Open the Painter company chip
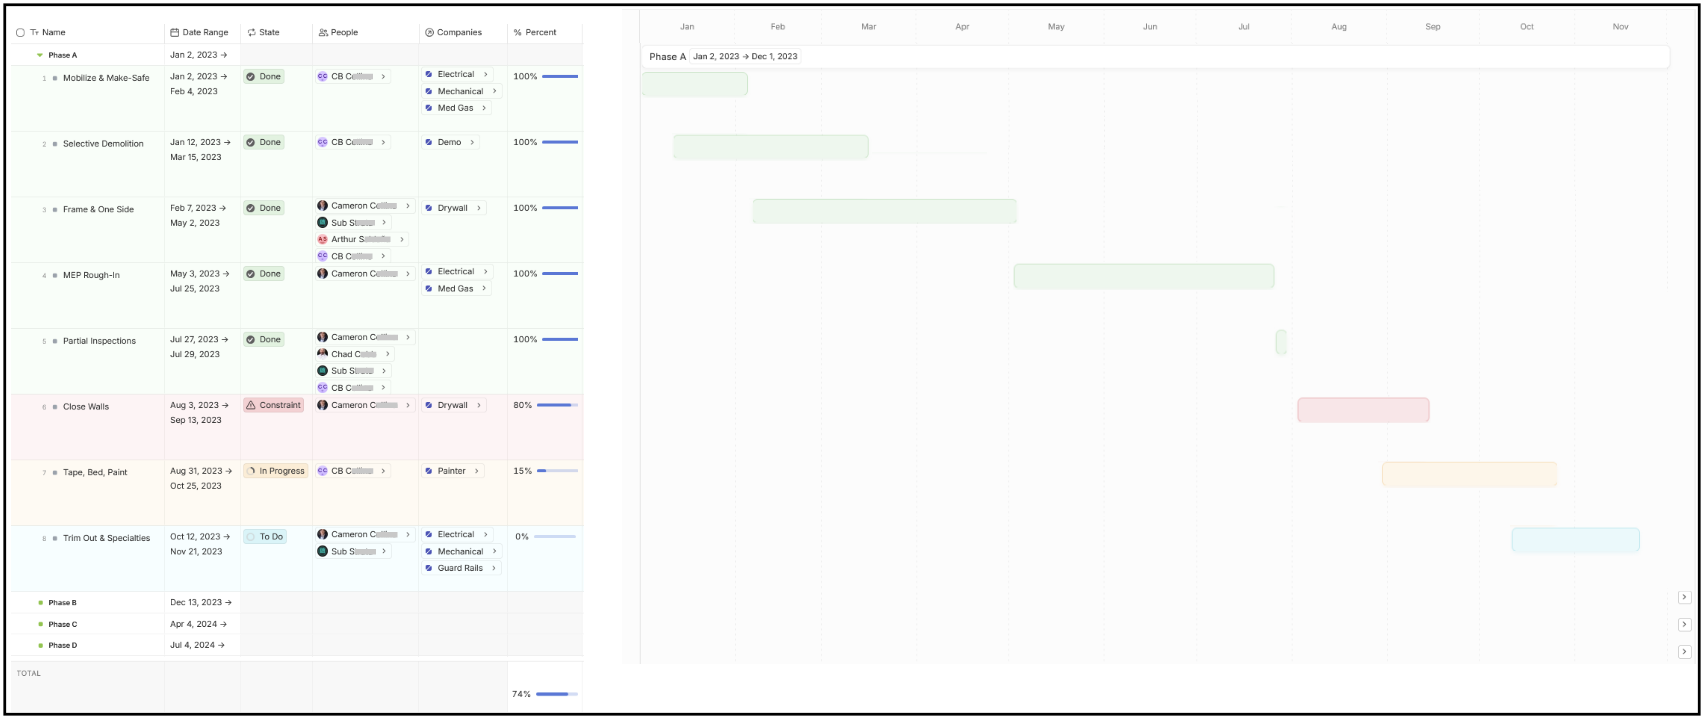 [x=452, y=472]
